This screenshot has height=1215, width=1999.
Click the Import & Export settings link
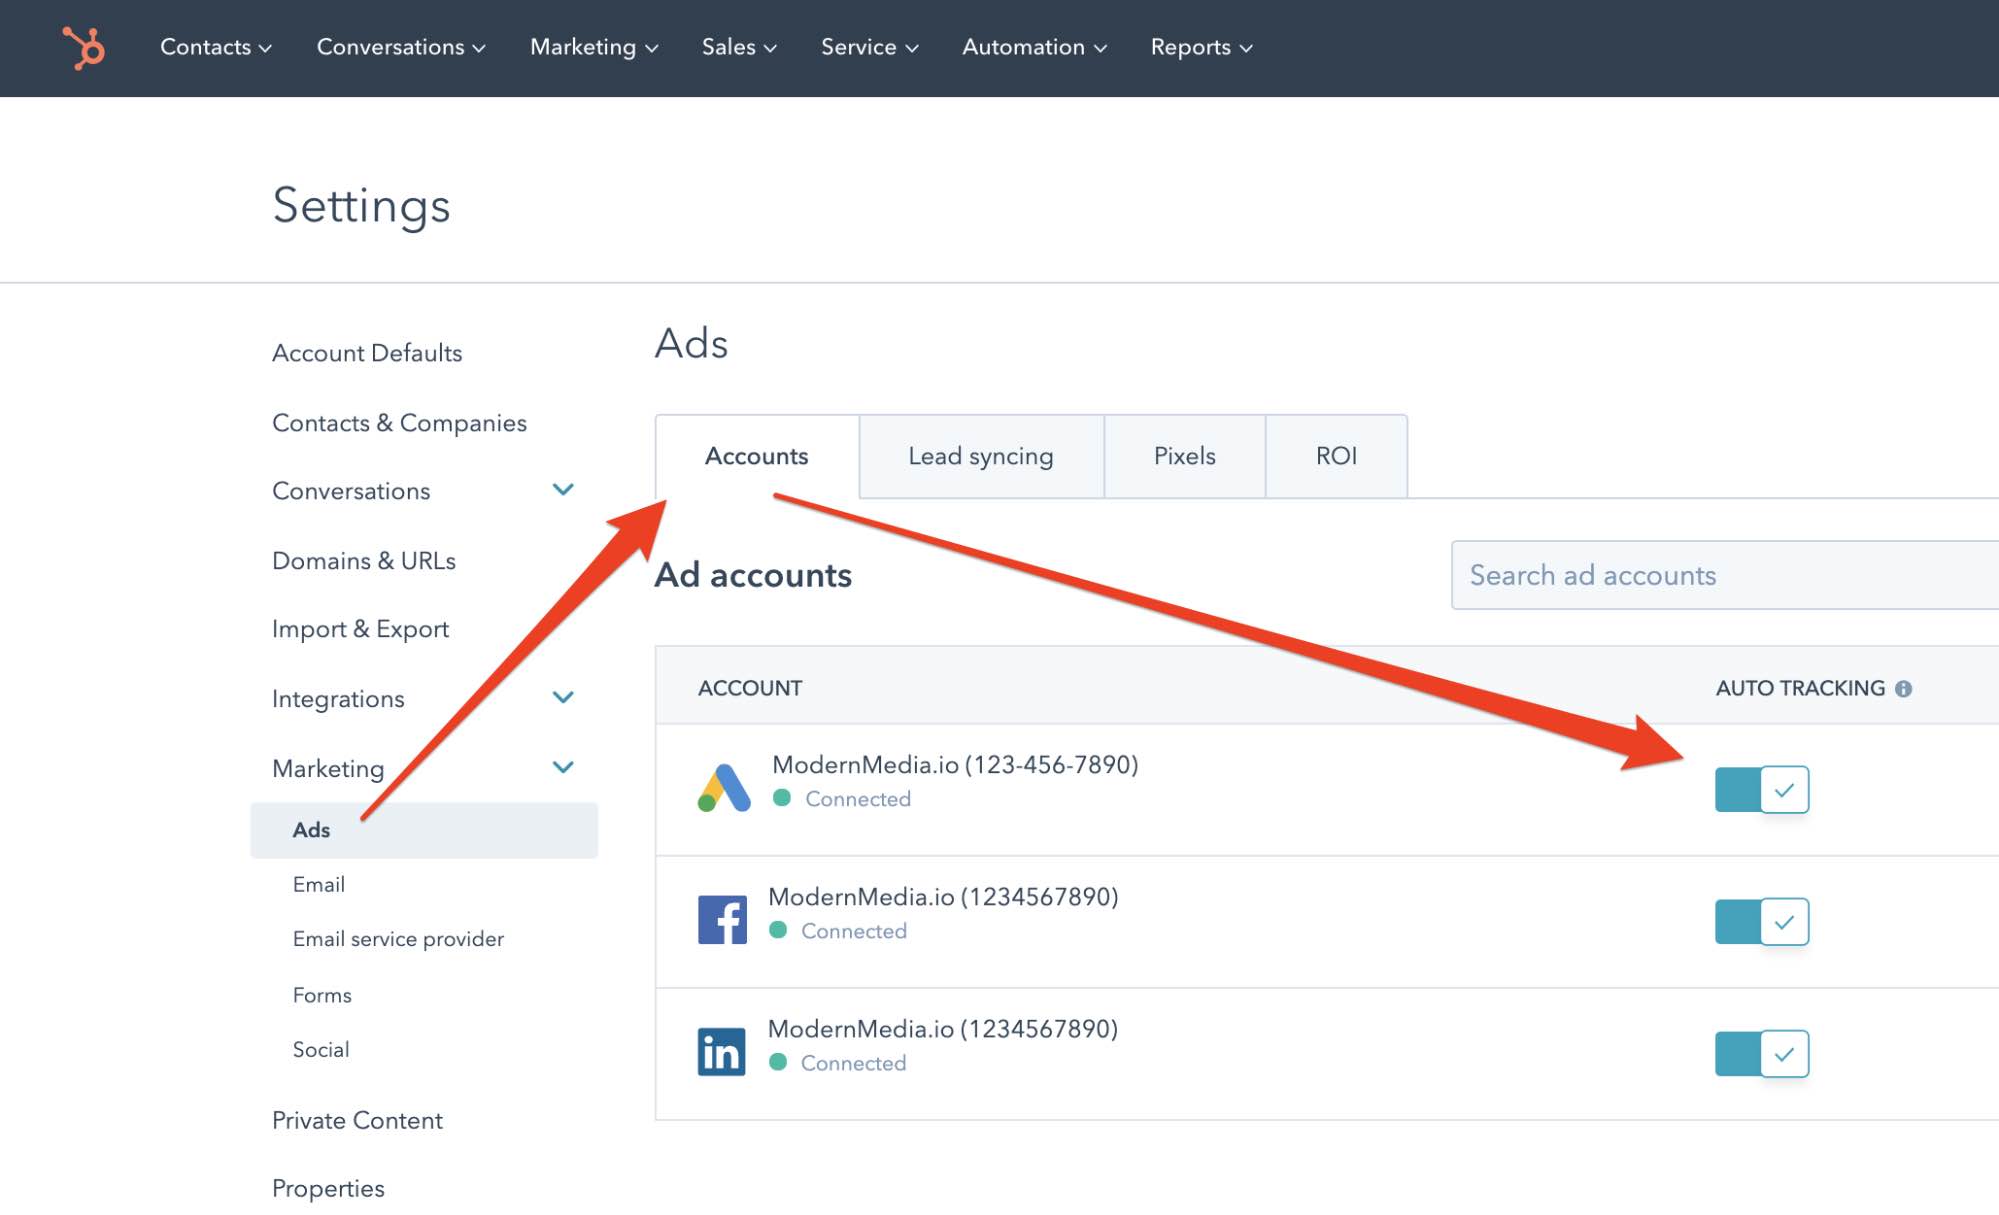point(360,628)
